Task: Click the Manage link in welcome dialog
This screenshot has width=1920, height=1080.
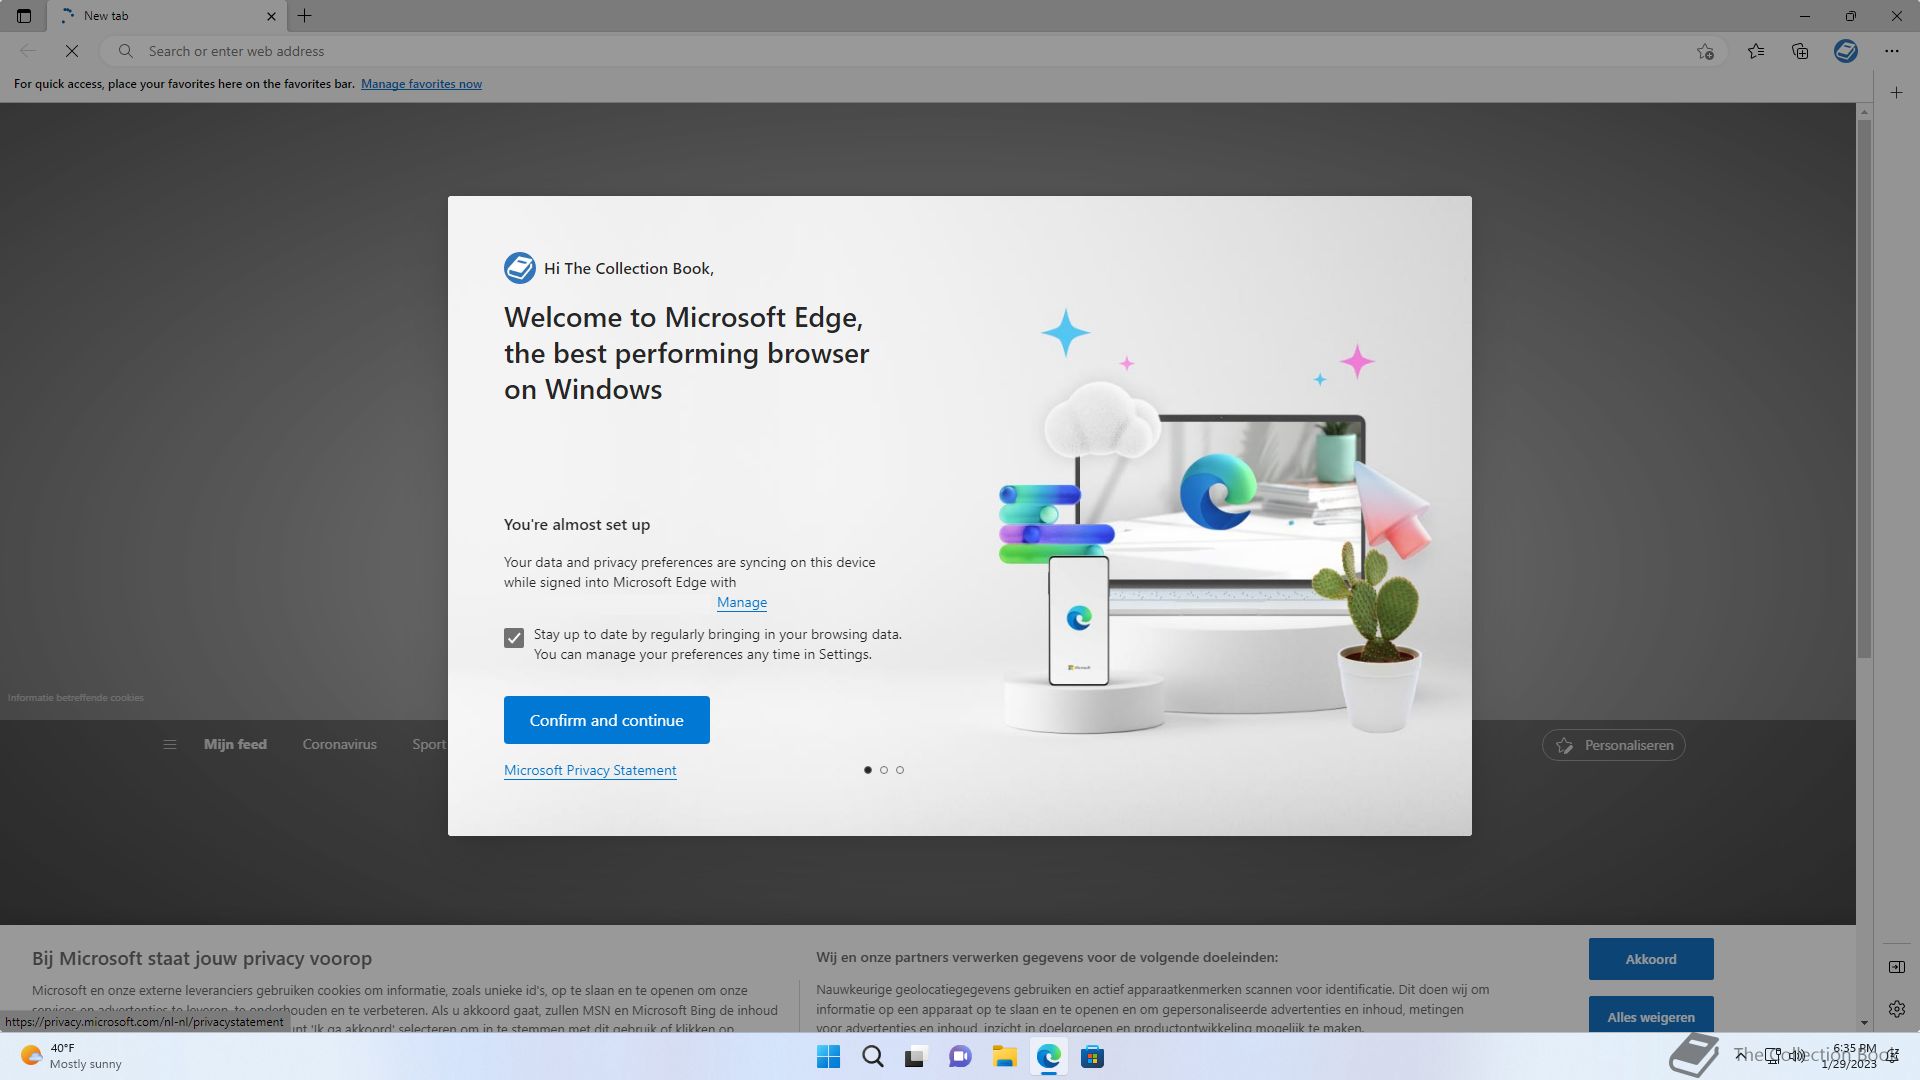Action: (x=742, y=602)
